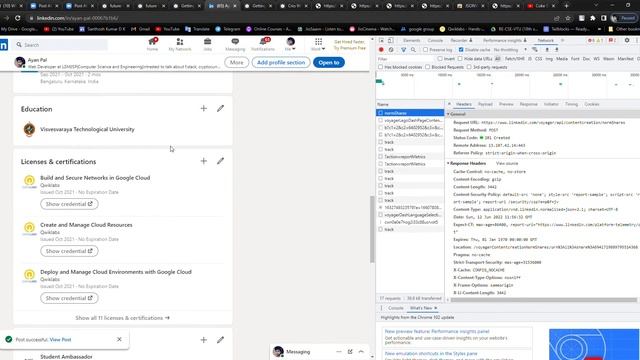
Task: Open network conditions icon
Action: [x=535, y=49]
